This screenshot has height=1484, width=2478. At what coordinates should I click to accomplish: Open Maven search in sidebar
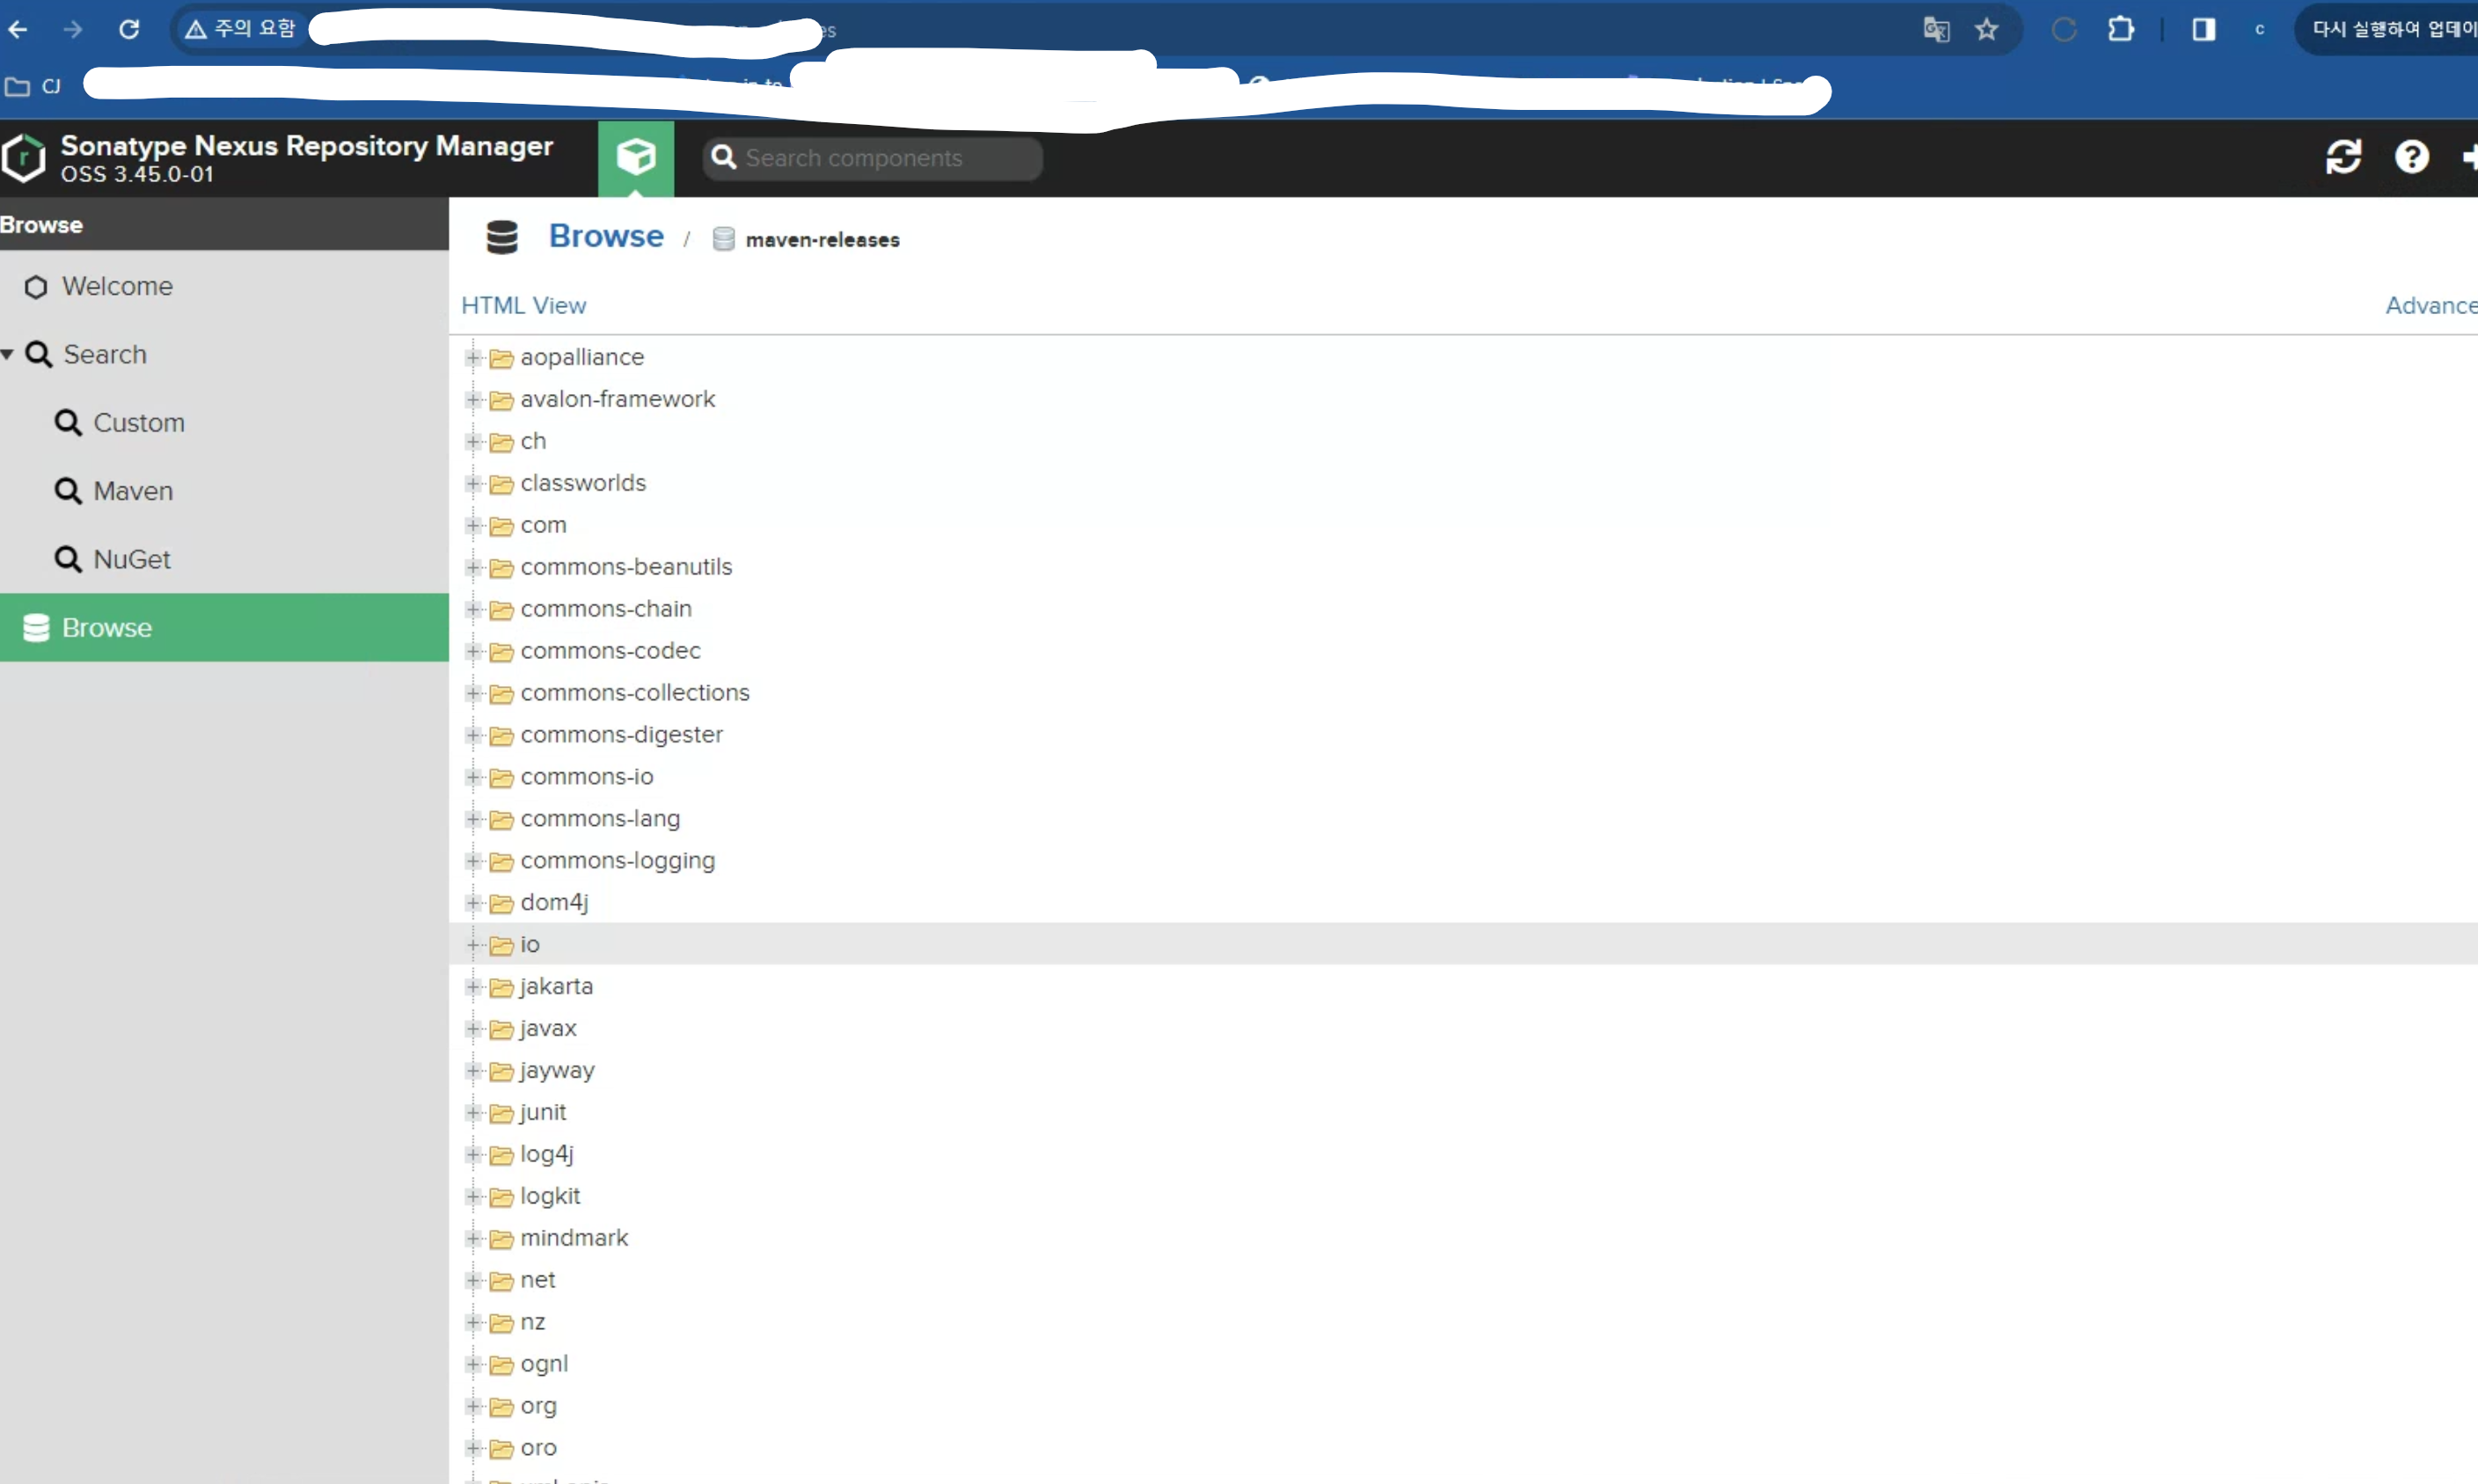133,491
